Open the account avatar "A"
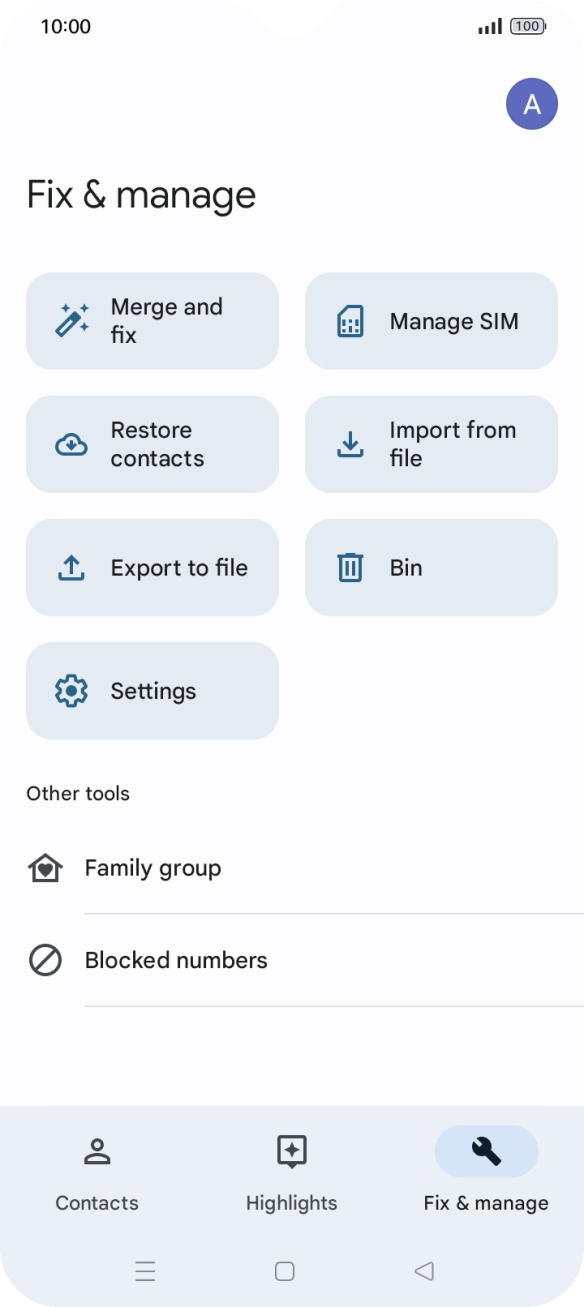The width and height of the screenshot is (584, 1307). pyautogui.click(x=532, y=104)
